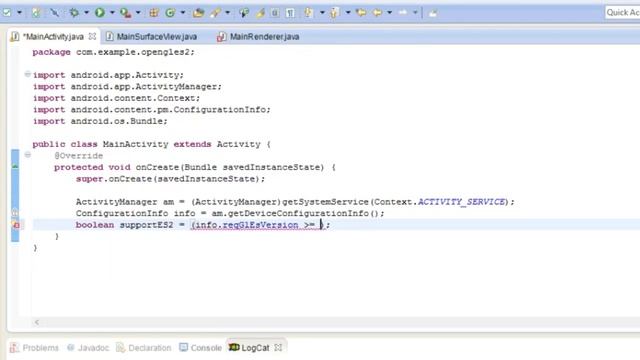Click the 'import android.content.pm.ConfigurationInfo;' line
640x360 pixels.
152,110
